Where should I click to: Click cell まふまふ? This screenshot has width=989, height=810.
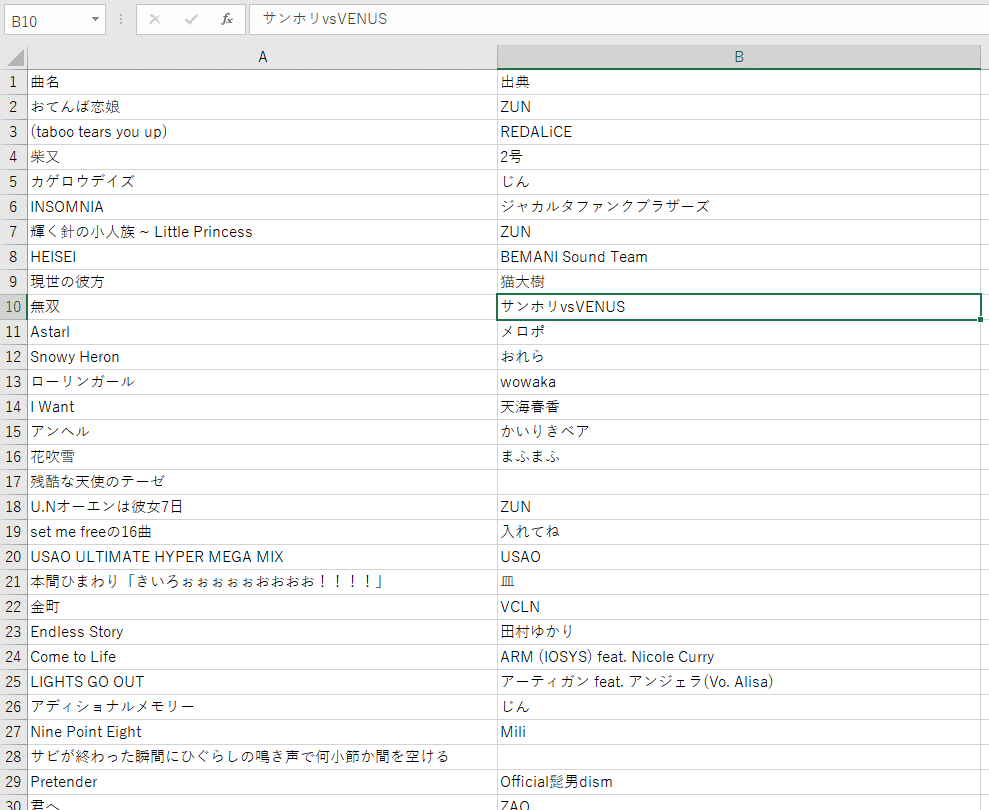click(x=739, y=457)
